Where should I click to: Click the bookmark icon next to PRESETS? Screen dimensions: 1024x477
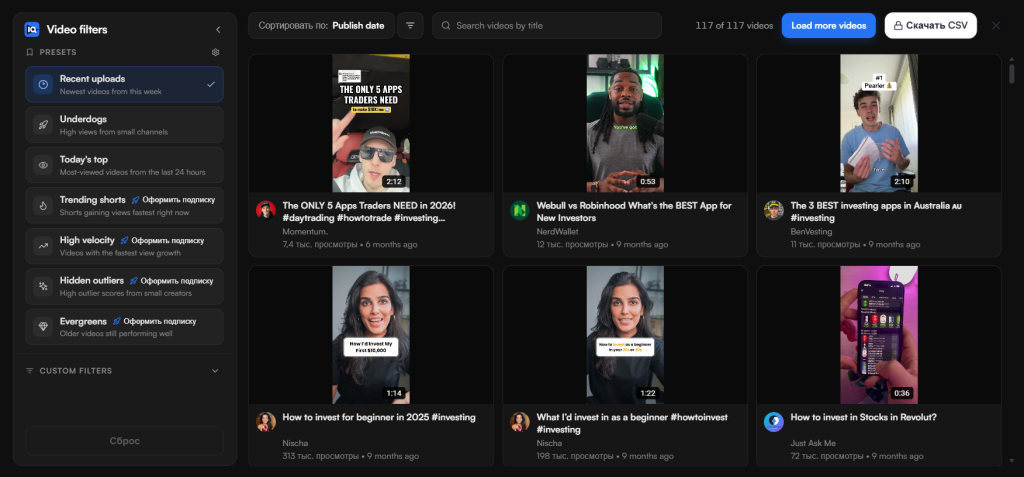[29, 52]
